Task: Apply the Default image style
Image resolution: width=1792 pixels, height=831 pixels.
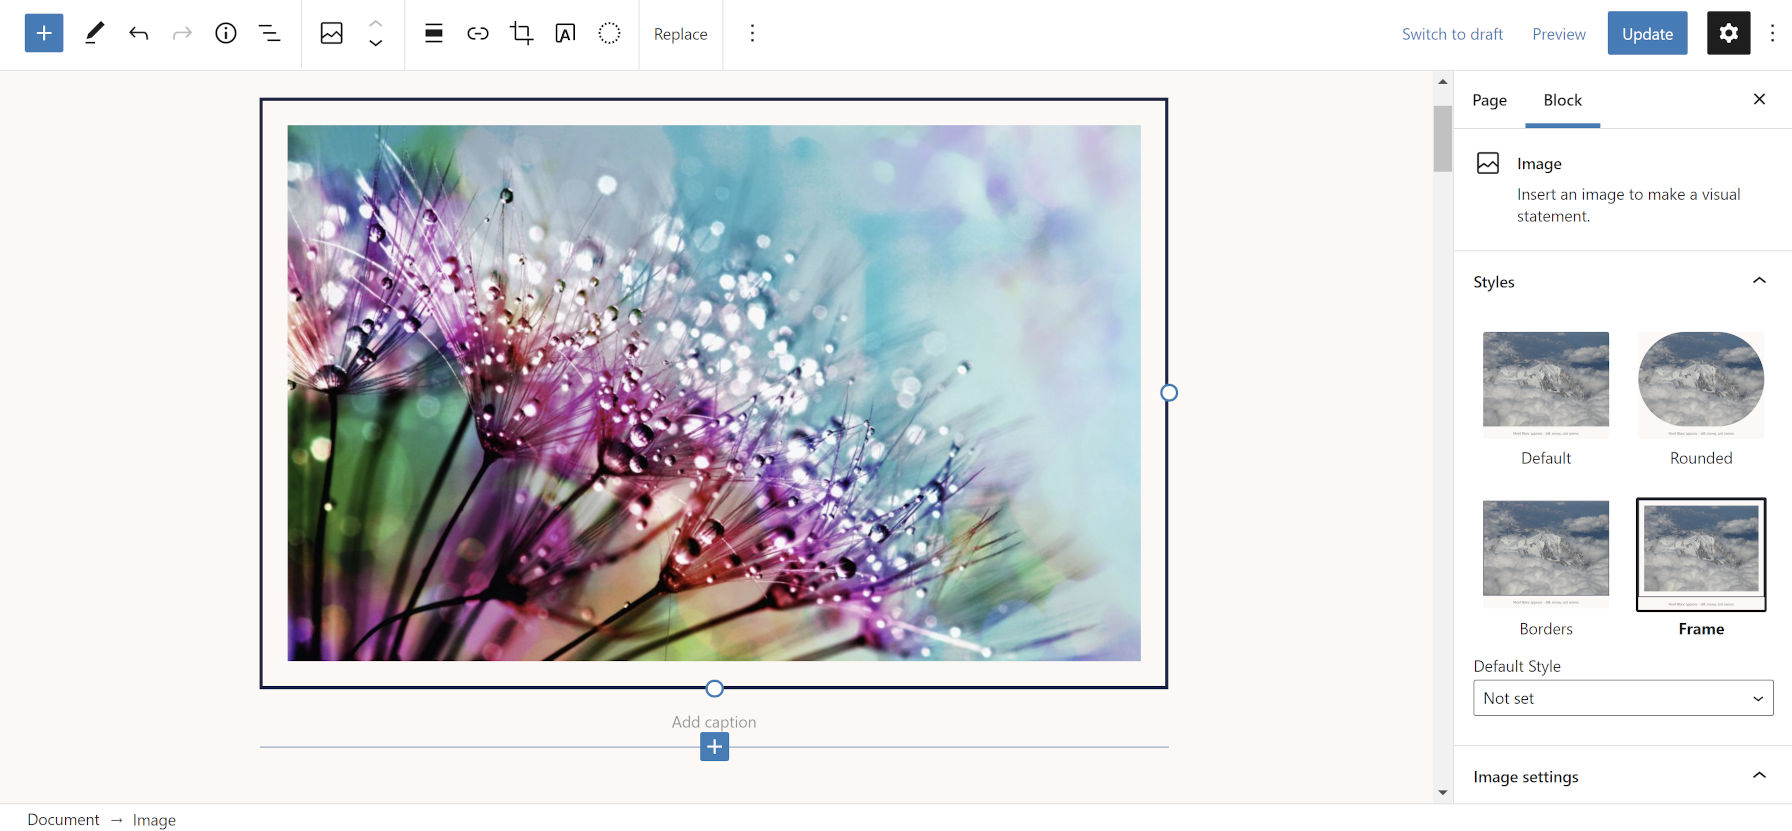Action: pyautogui.click(x=1546, y=398)
